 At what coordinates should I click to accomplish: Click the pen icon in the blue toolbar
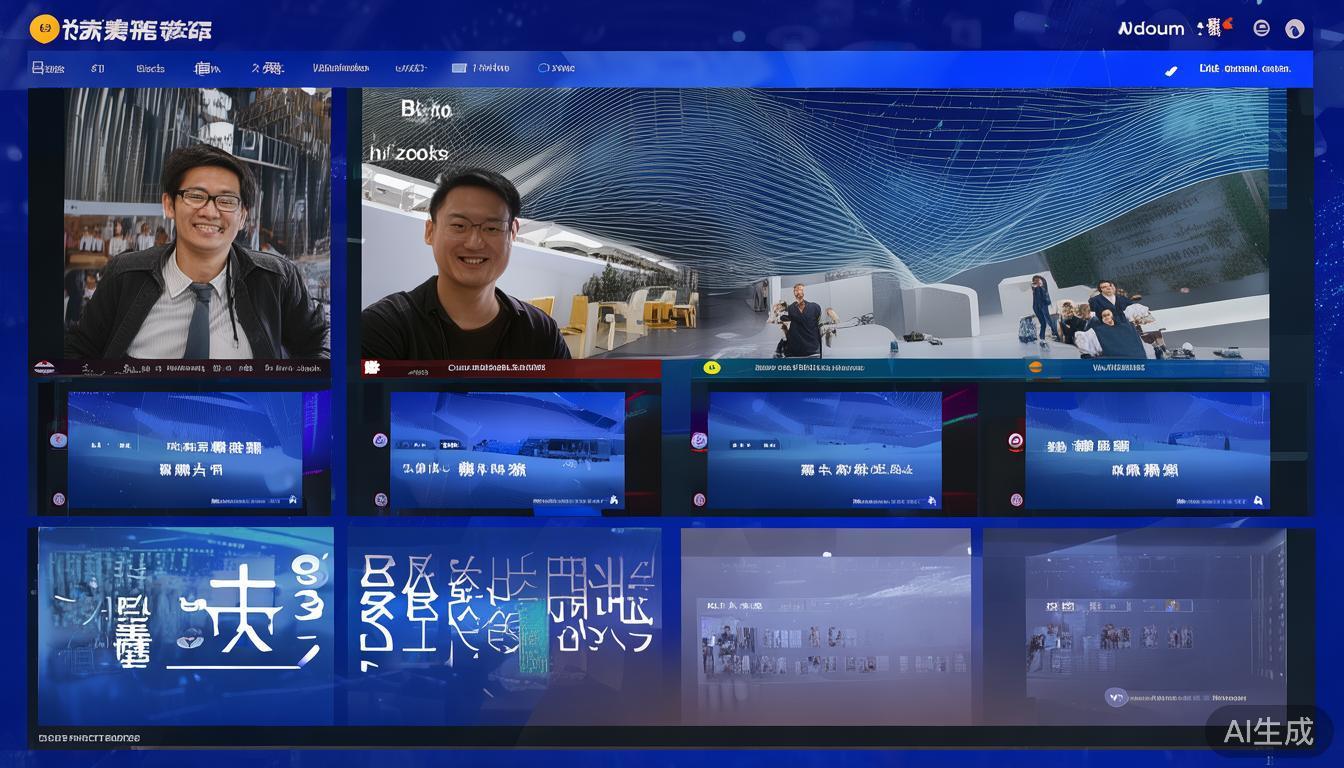click(x=1172, y=70)
